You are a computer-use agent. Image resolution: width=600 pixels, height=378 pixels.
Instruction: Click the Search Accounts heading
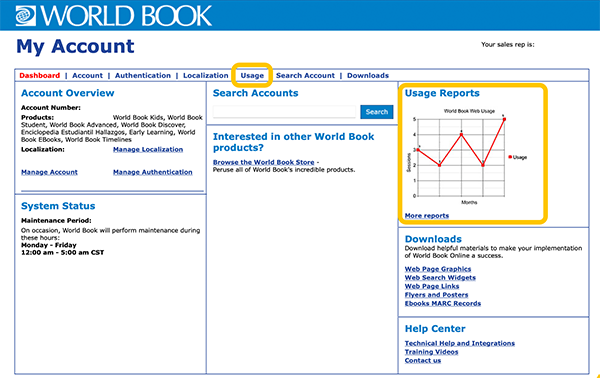[256, 93]
